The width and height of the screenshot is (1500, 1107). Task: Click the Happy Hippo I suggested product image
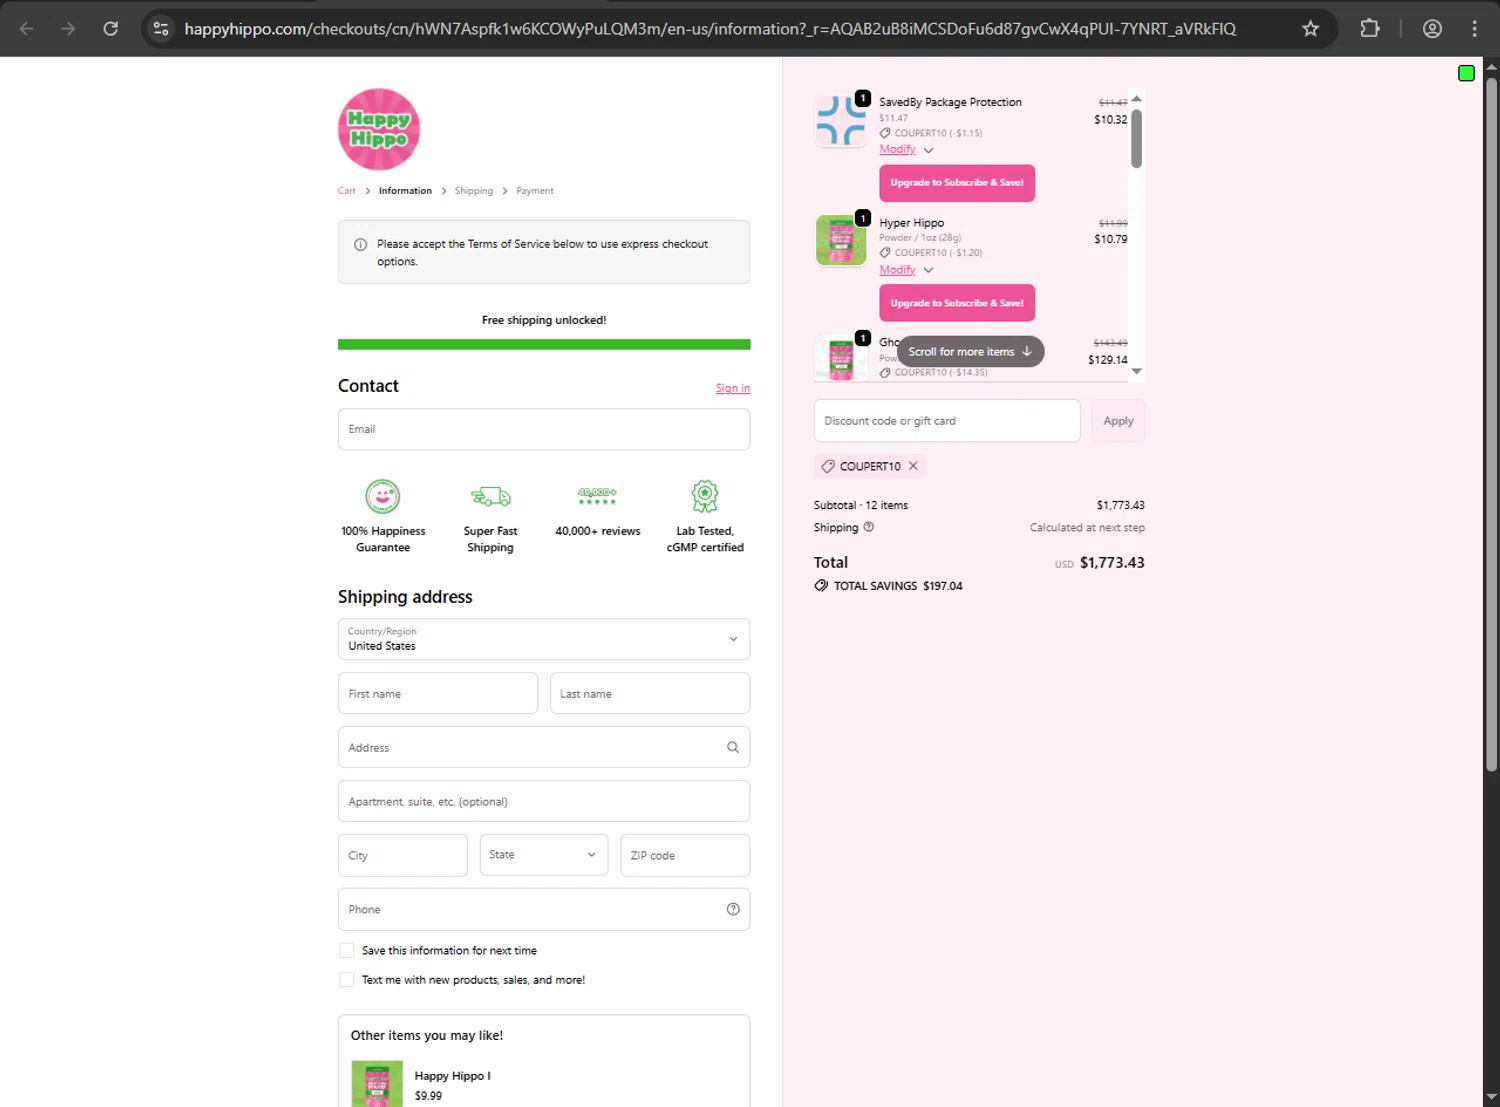point(377,1083)
